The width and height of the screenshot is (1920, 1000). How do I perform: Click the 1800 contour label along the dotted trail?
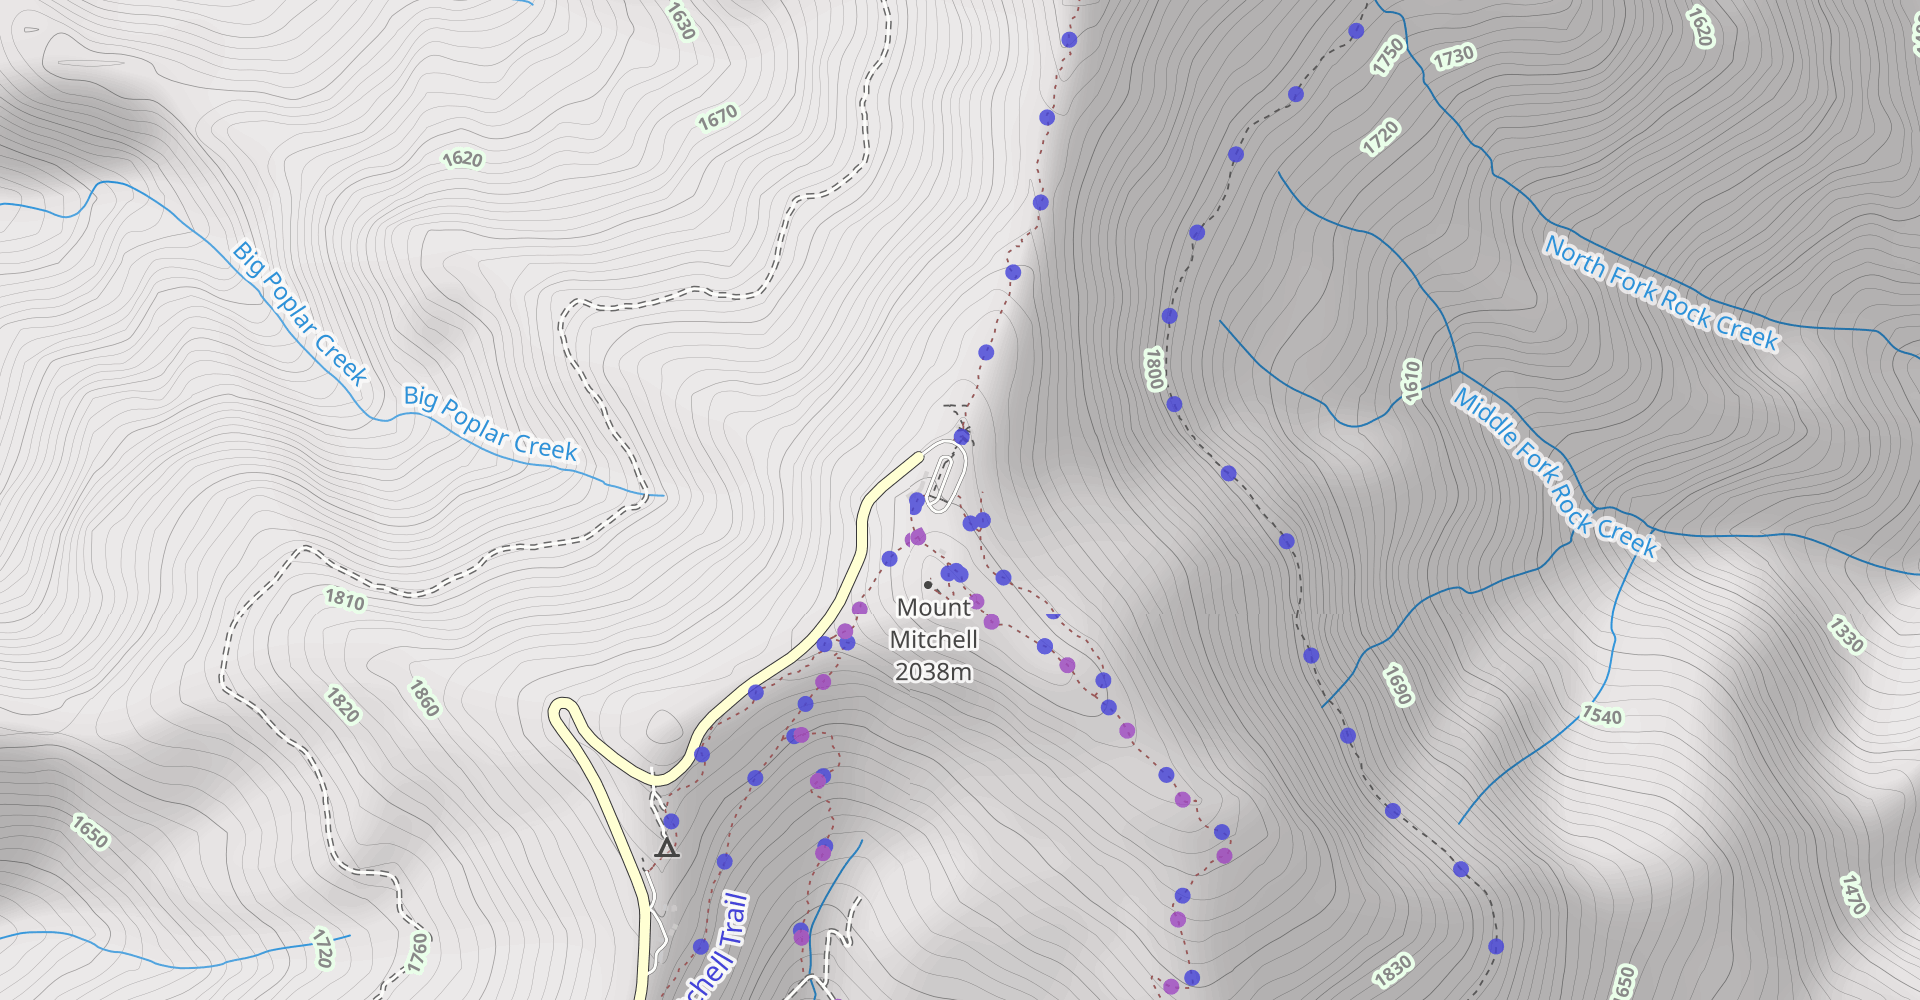pos(1154,369)
